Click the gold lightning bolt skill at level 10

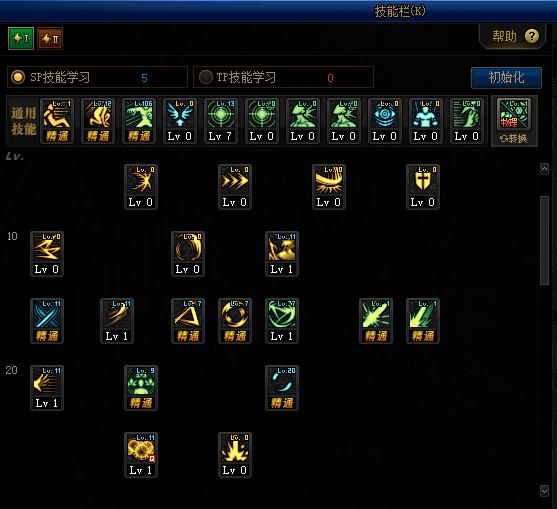47,254
